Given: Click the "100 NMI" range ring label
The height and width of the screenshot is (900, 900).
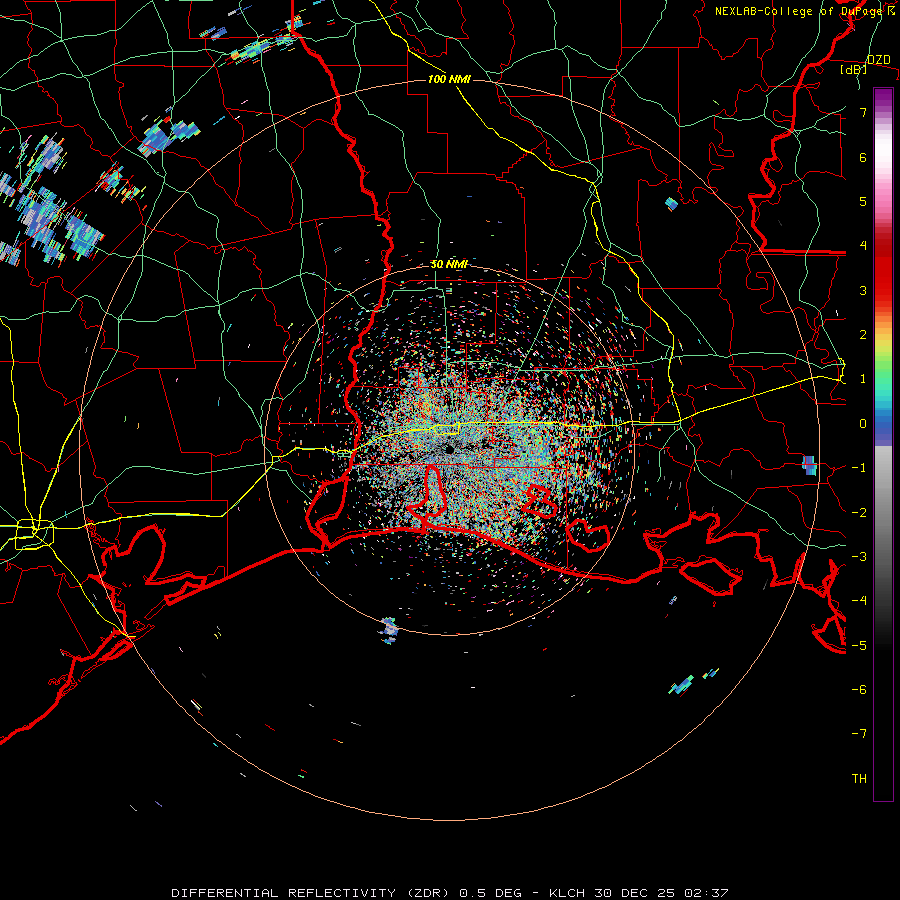Looking at the screenshot, I should (x=449, y=79).
